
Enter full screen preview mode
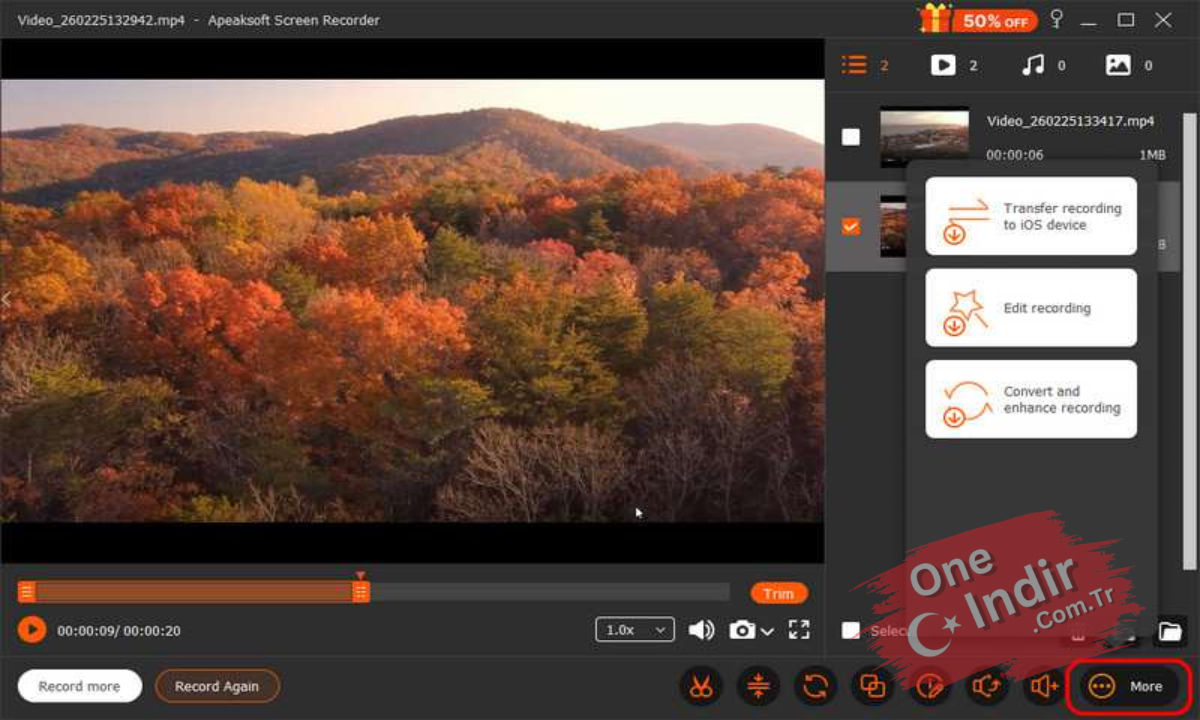(x=798, y=630)
